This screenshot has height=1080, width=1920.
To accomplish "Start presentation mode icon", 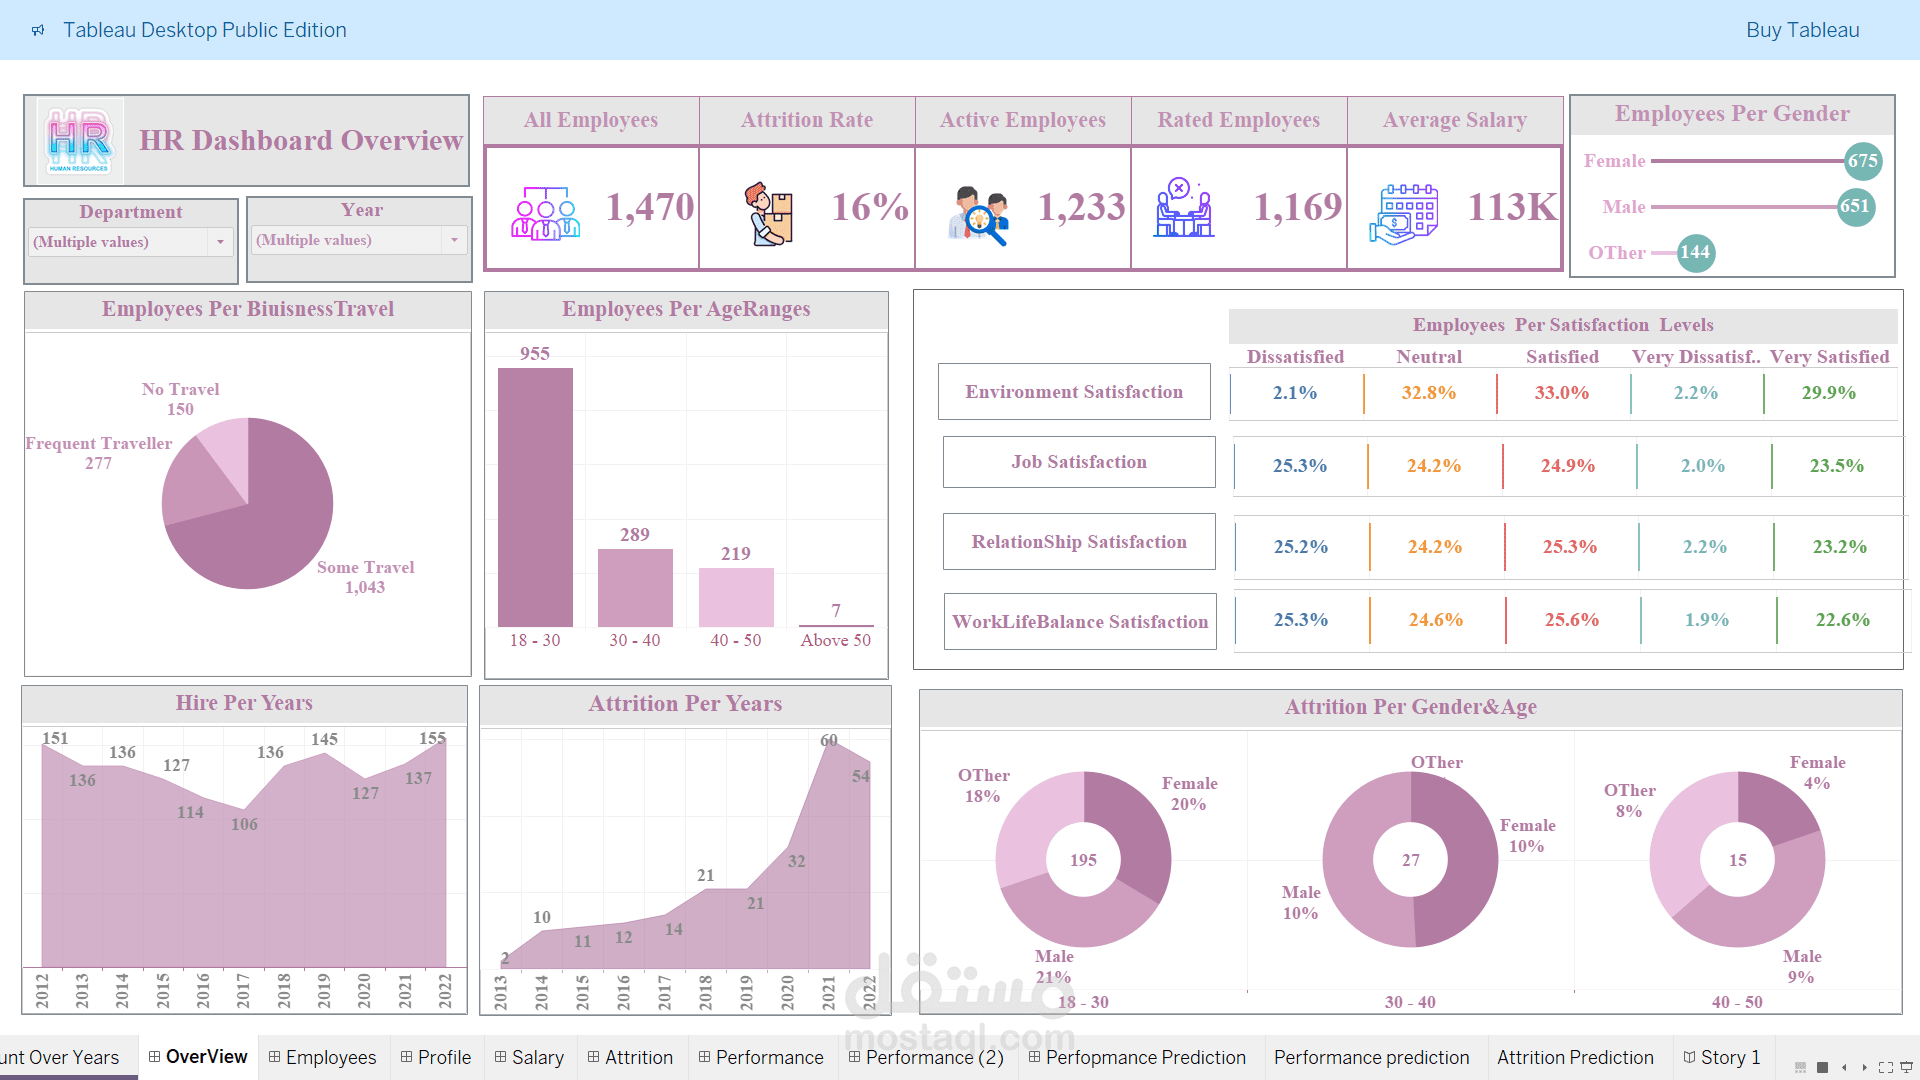I will tap(1906, 1067).
